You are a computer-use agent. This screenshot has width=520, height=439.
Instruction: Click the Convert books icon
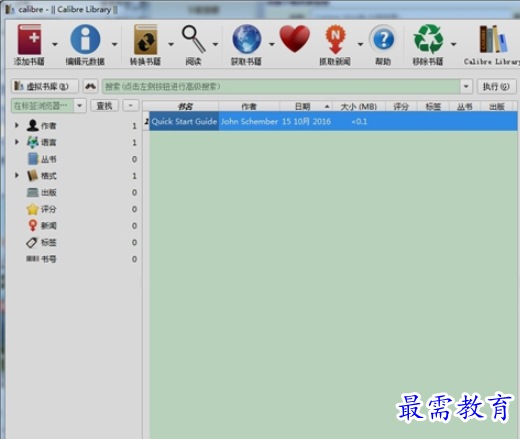coord(145,39)
